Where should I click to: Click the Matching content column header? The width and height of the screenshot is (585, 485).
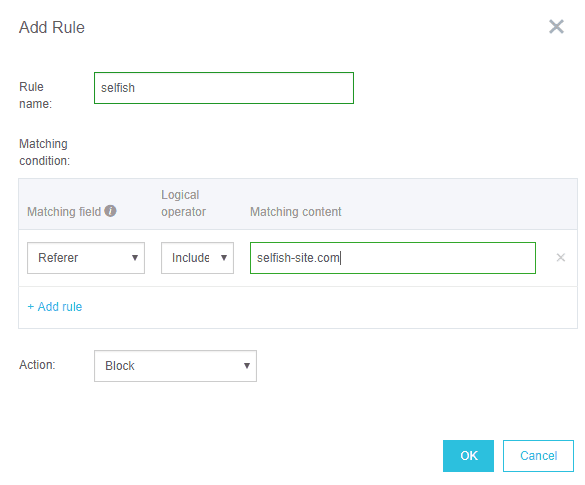coord(295,212)
